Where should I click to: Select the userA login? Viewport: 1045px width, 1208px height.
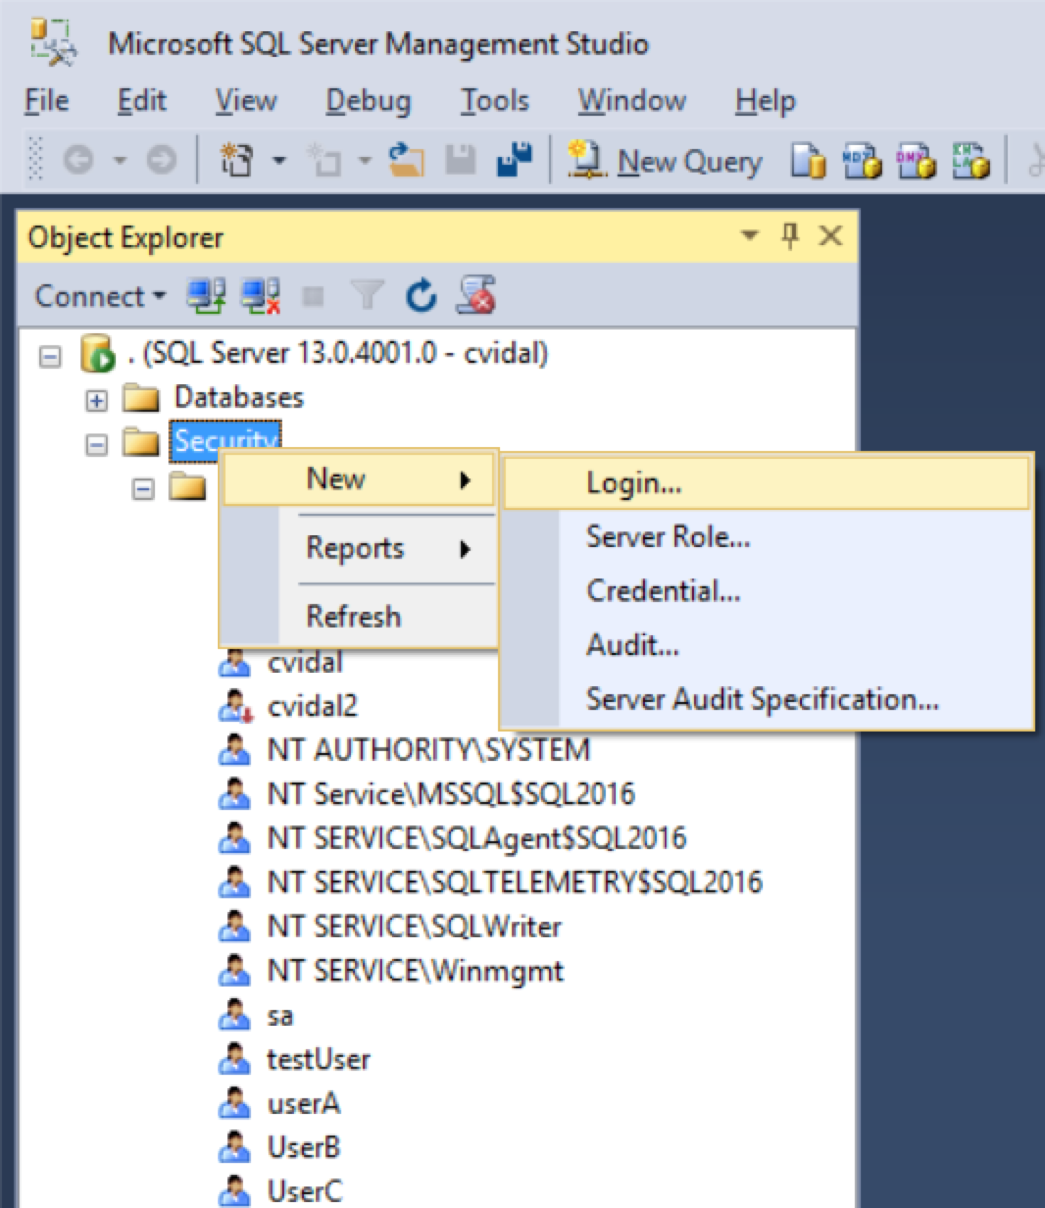[304, 1104]
